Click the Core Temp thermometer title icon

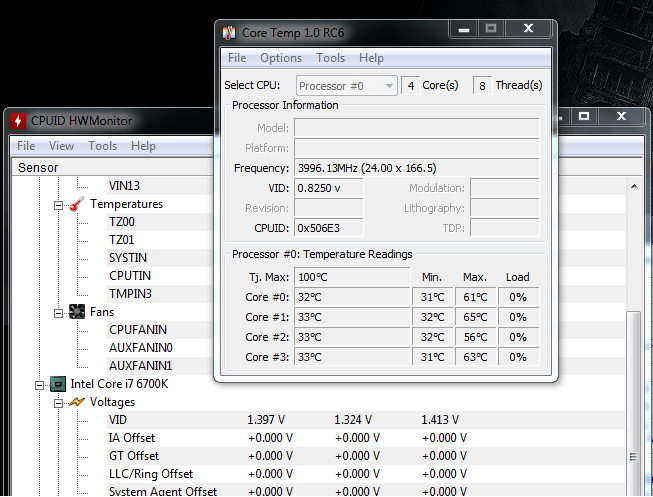[229, 32]
